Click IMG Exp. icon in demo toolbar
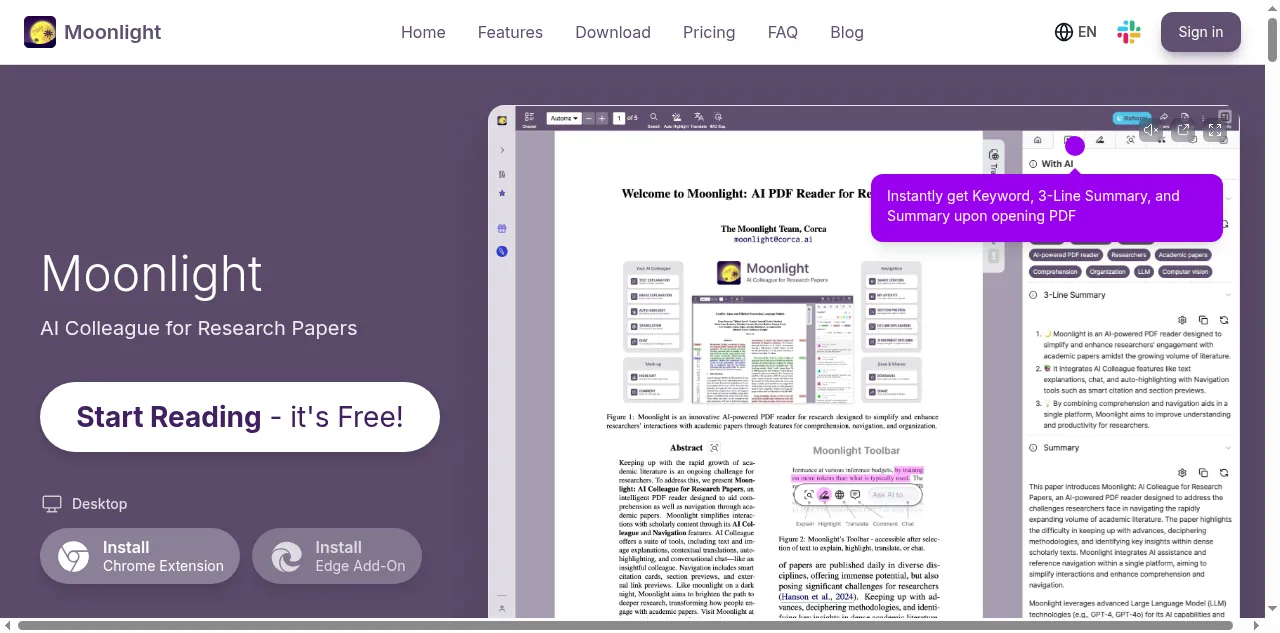 pyautogui.click(x=718, y=119)
